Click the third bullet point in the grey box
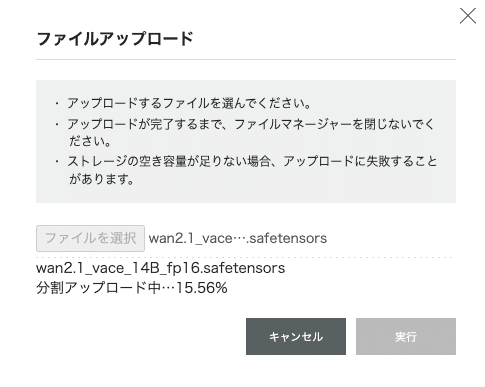485x387 pixels. 57,162
